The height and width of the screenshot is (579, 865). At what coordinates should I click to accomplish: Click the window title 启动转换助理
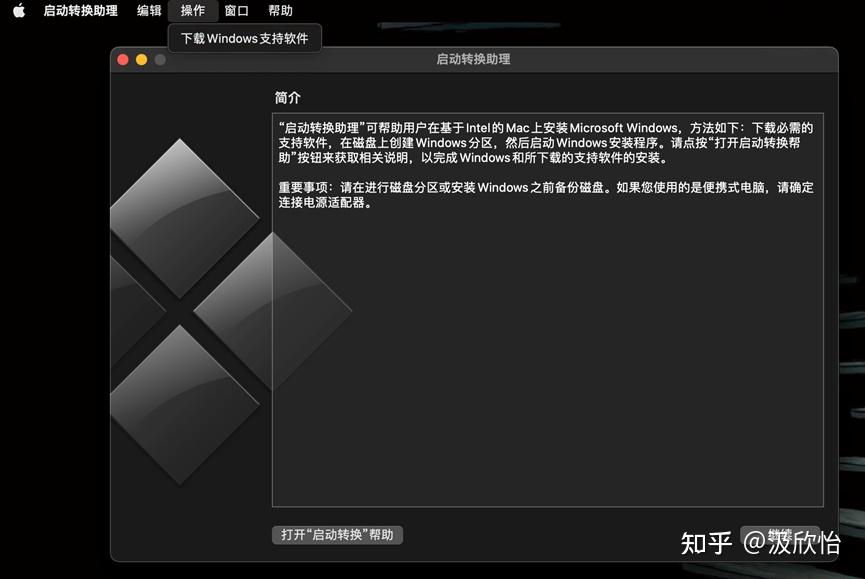pyautogui.click(x=473, y=59)
